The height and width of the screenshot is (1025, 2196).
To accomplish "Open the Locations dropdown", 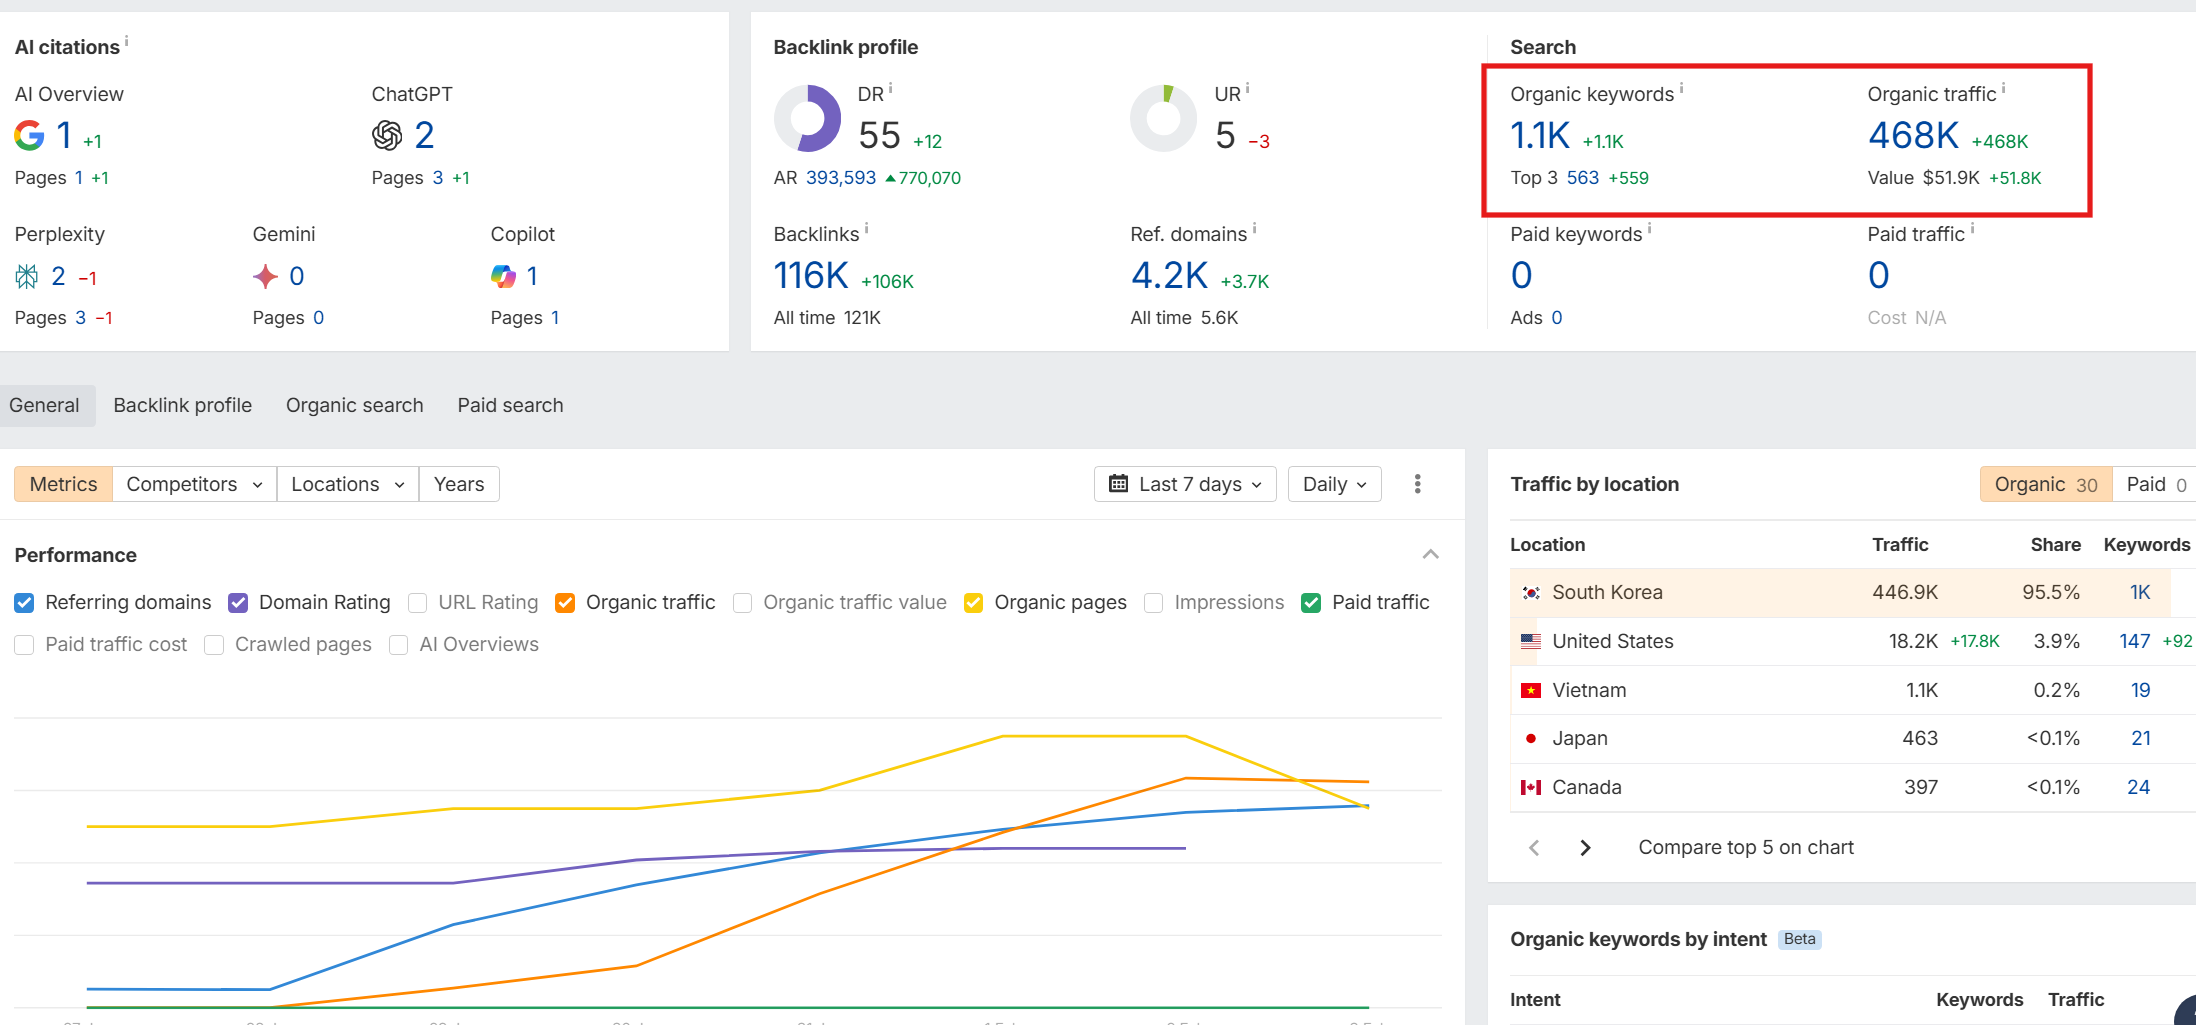I will click(346, 484).
